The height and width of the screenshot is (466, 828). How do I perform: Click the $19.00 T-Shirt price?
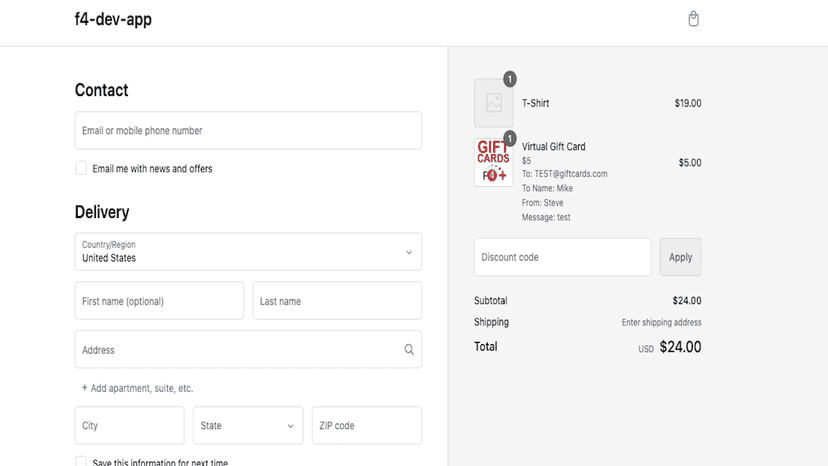688,104
